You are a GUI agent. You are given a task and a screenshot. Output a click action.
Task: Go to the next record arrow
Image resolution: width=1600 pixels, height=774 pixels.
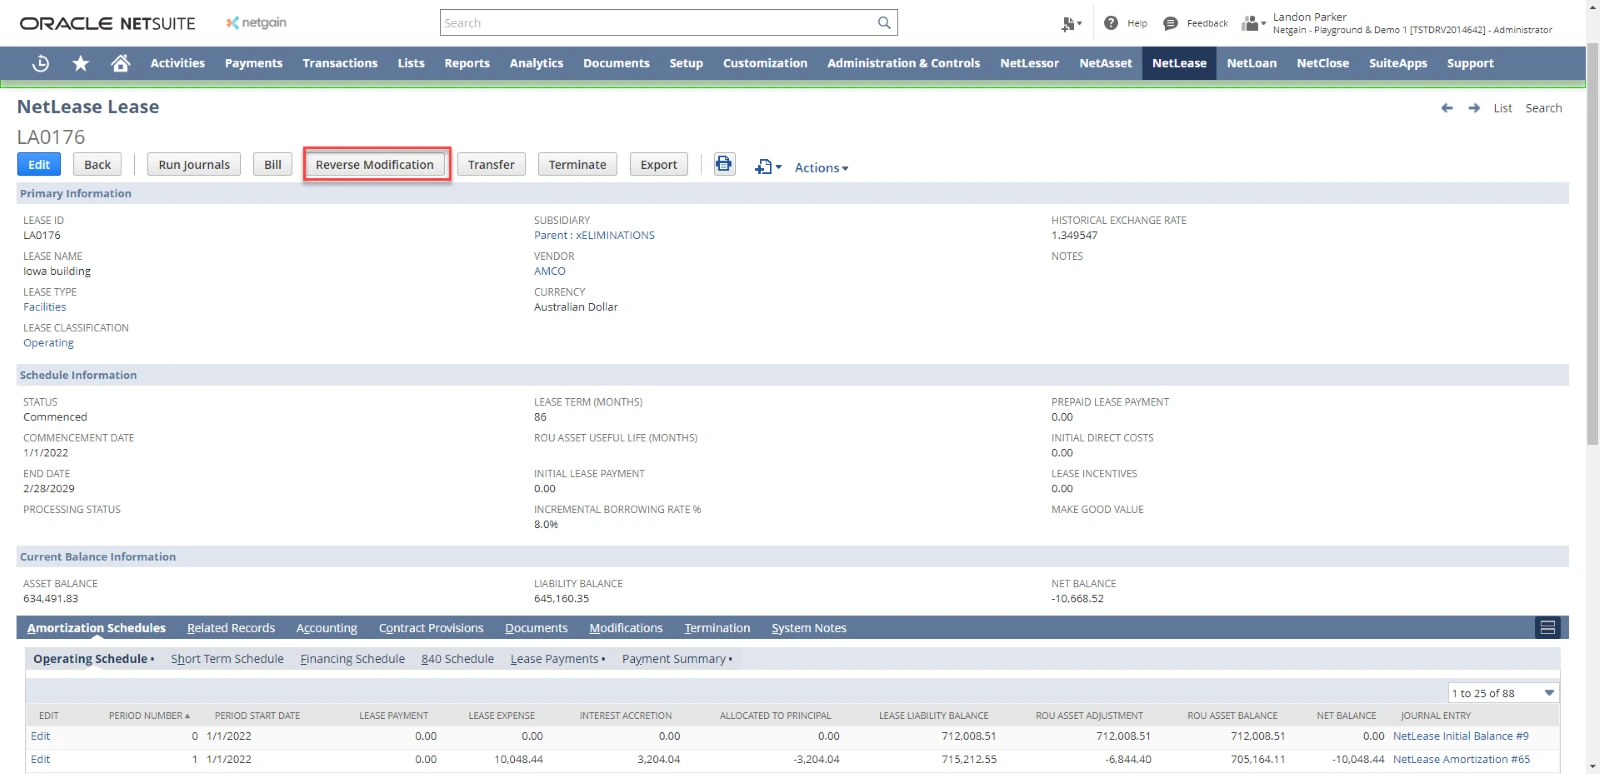pyautogui.click(x=1474, y=108)
